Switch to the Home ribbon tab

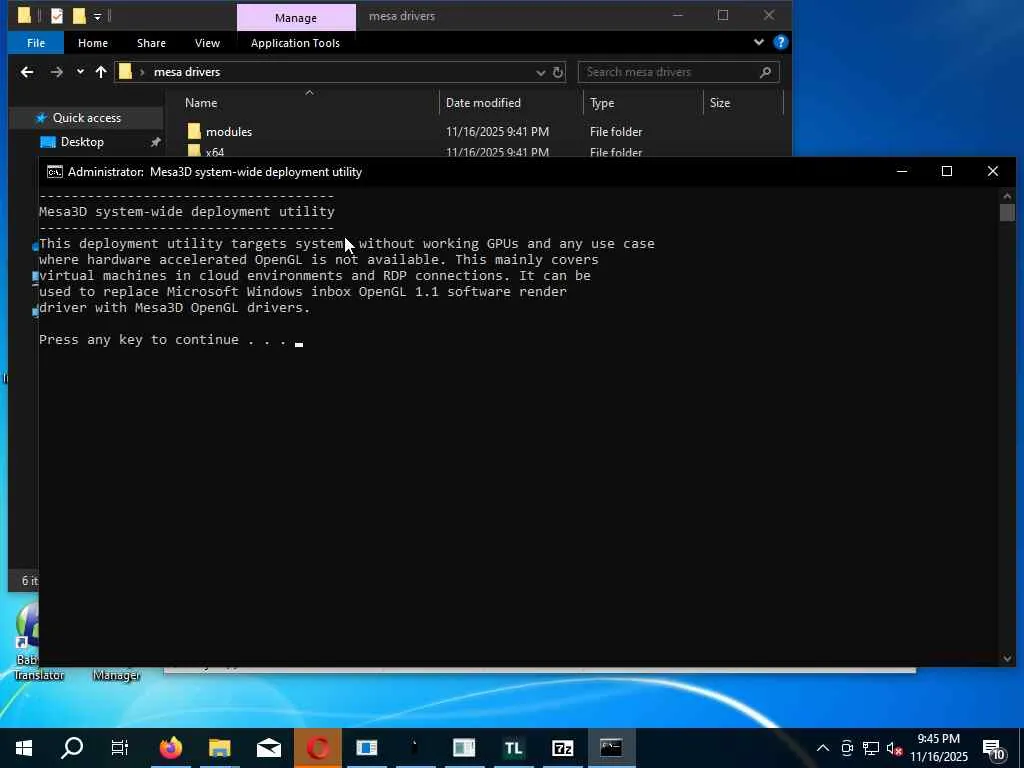(x=93, y=43)
